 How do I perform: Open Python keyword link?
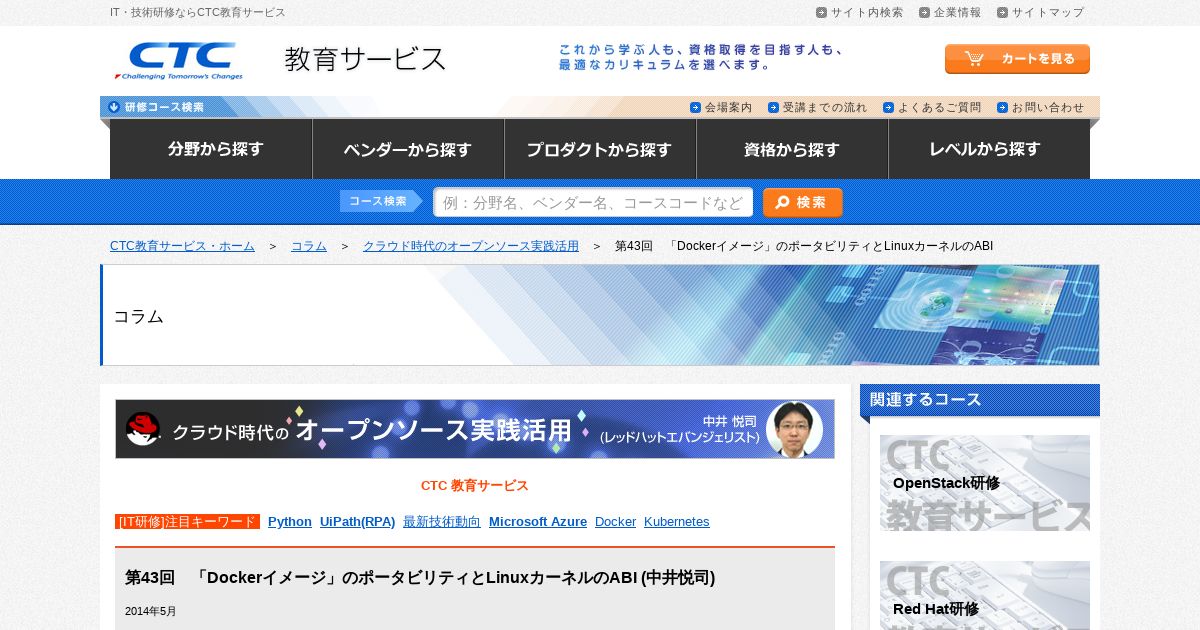tap(290, 522)
